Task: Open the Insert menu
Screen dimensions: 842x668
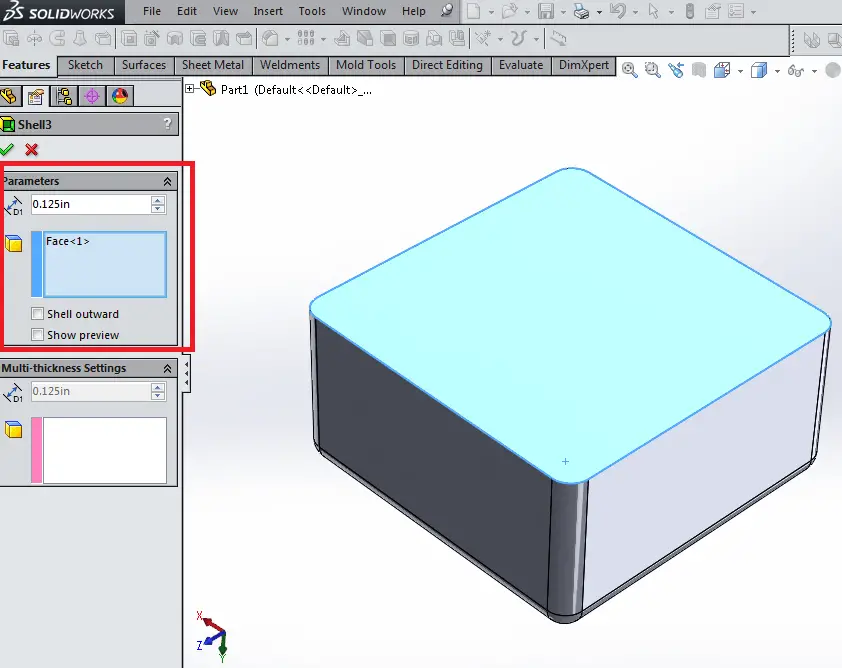Action: click(x=268, y=11)
